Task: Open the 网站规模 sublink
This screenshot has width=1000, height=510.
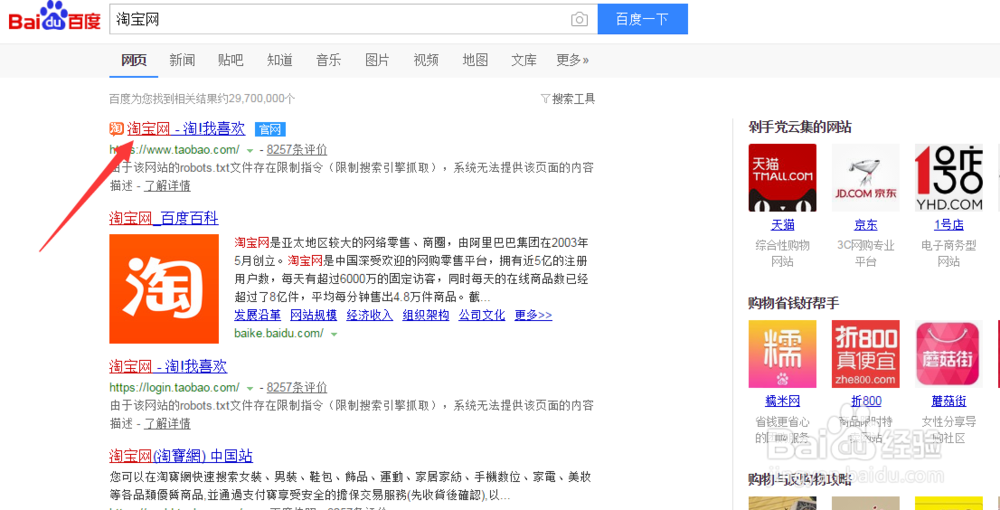Action: point(314,315)
